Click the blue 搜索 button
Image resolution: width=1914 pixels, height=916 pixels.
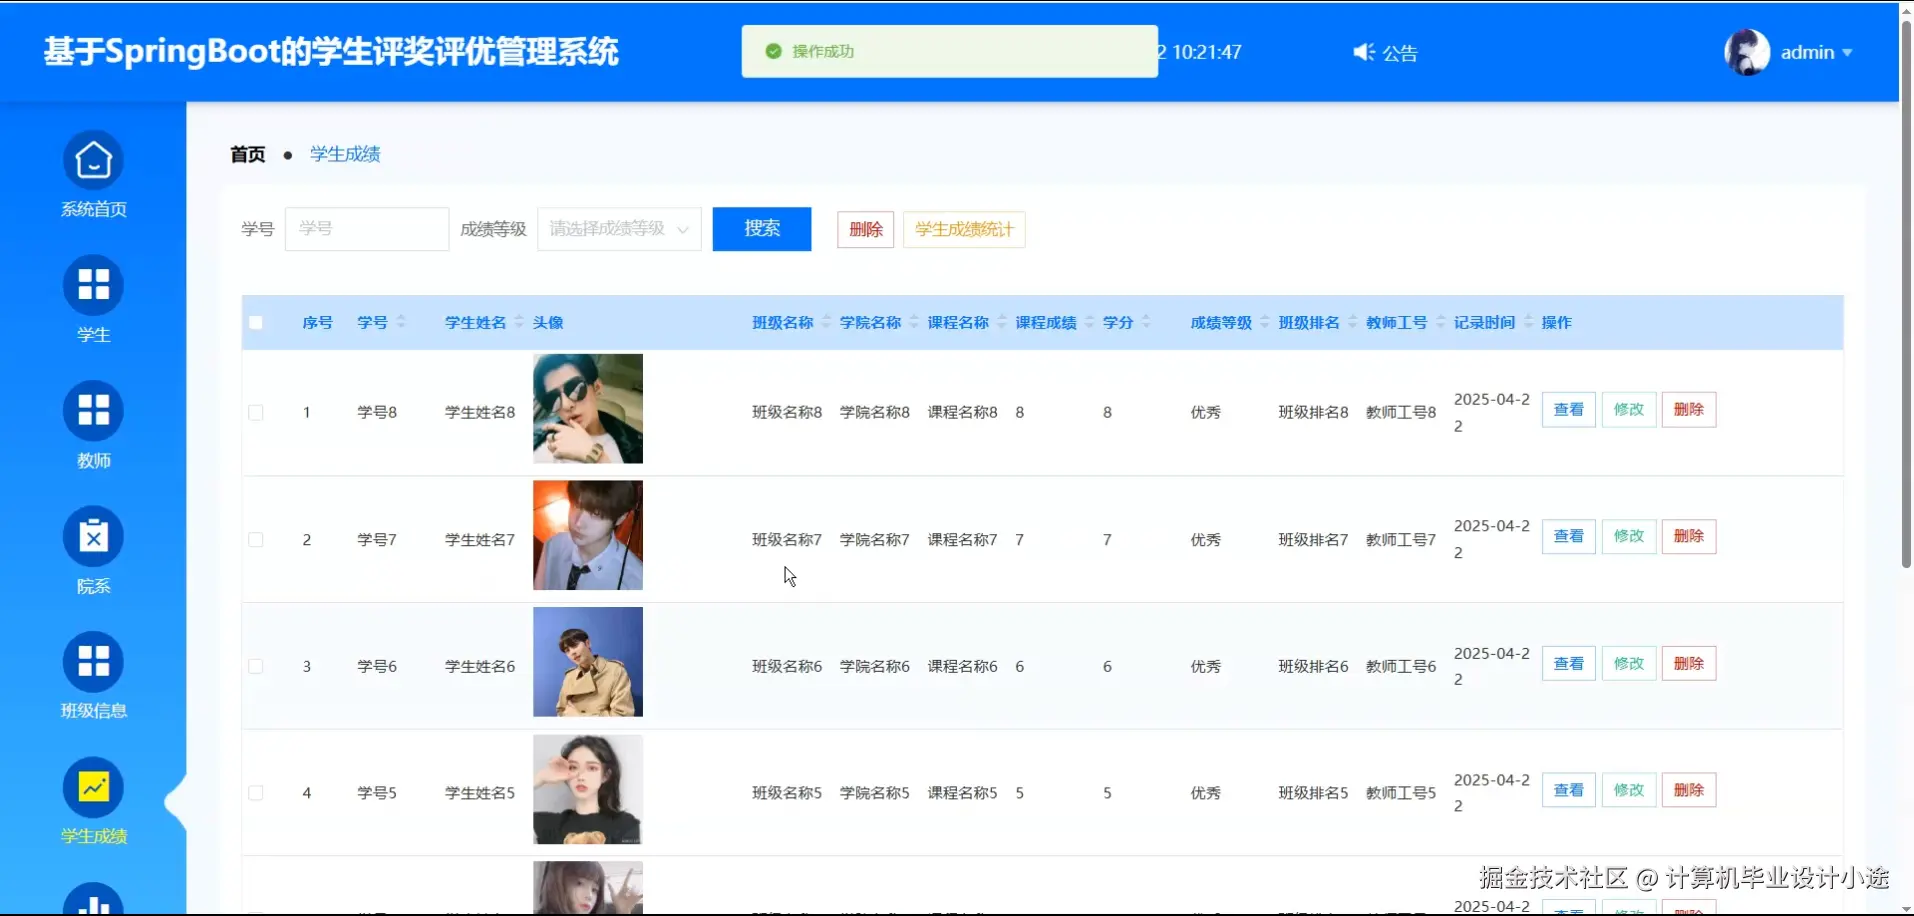point(762,229)
